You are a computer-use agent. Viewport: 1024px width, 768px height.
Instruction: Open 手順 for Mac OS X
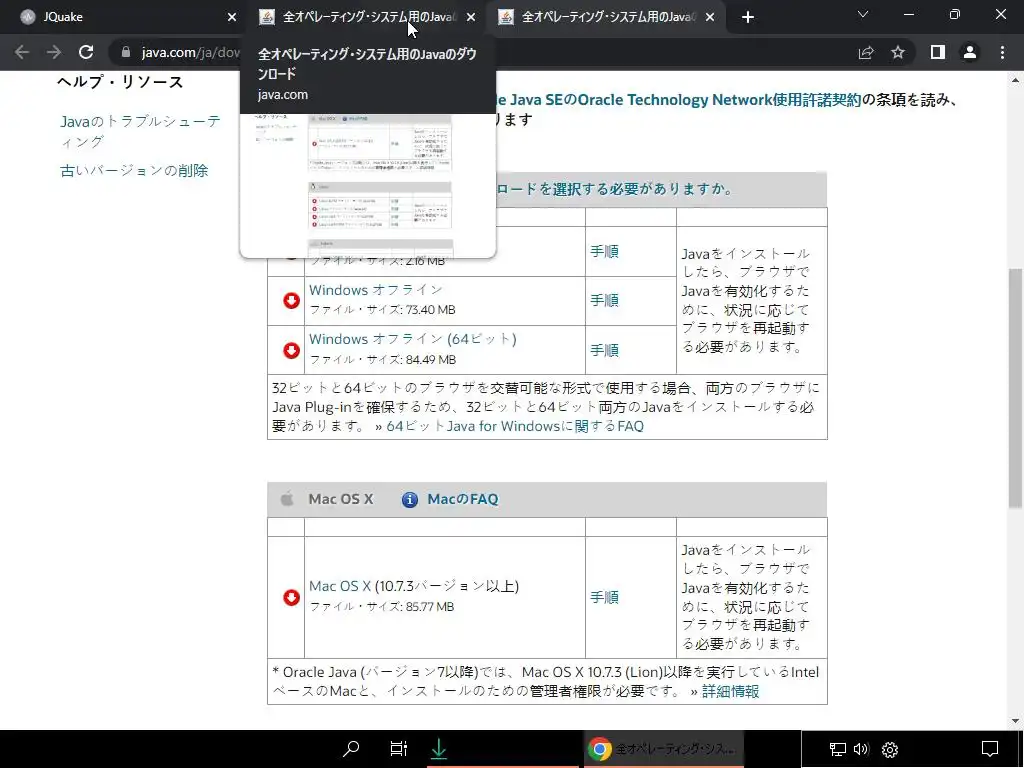[x=604, y=597]
